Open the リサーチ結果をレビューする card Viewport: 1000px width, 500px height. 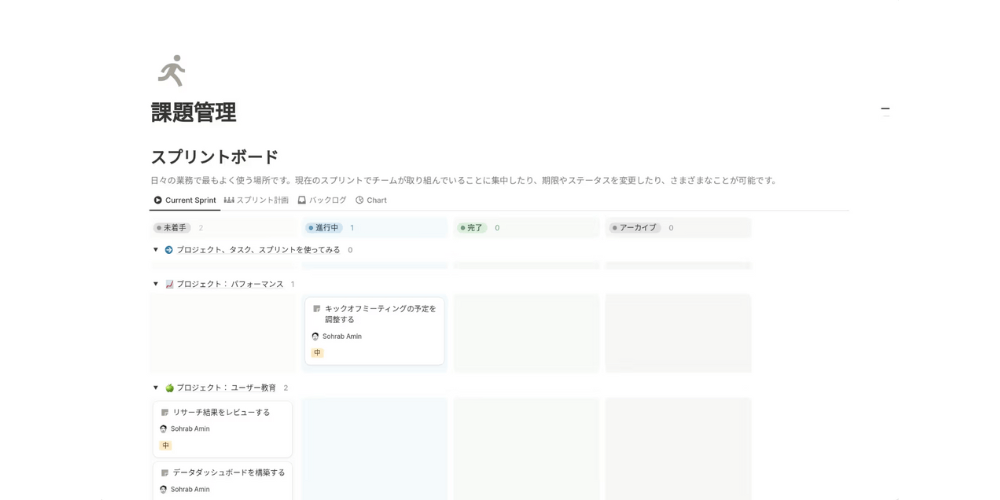point(223,429)
